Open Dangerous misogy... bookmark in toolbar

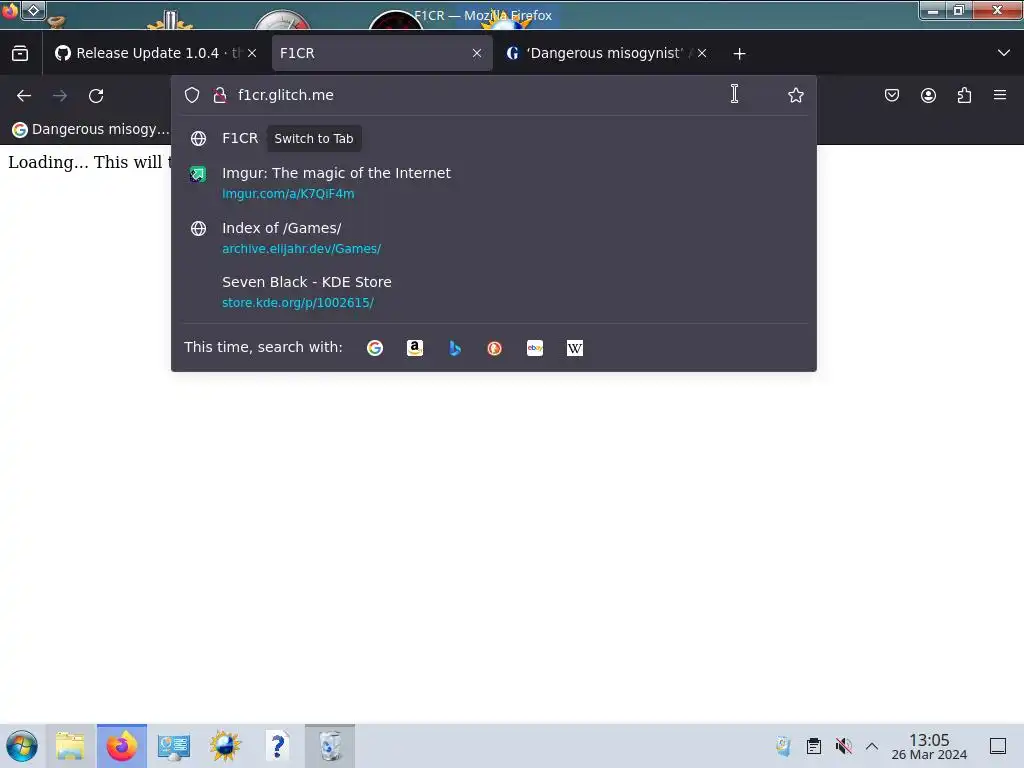tap(91, 129)
